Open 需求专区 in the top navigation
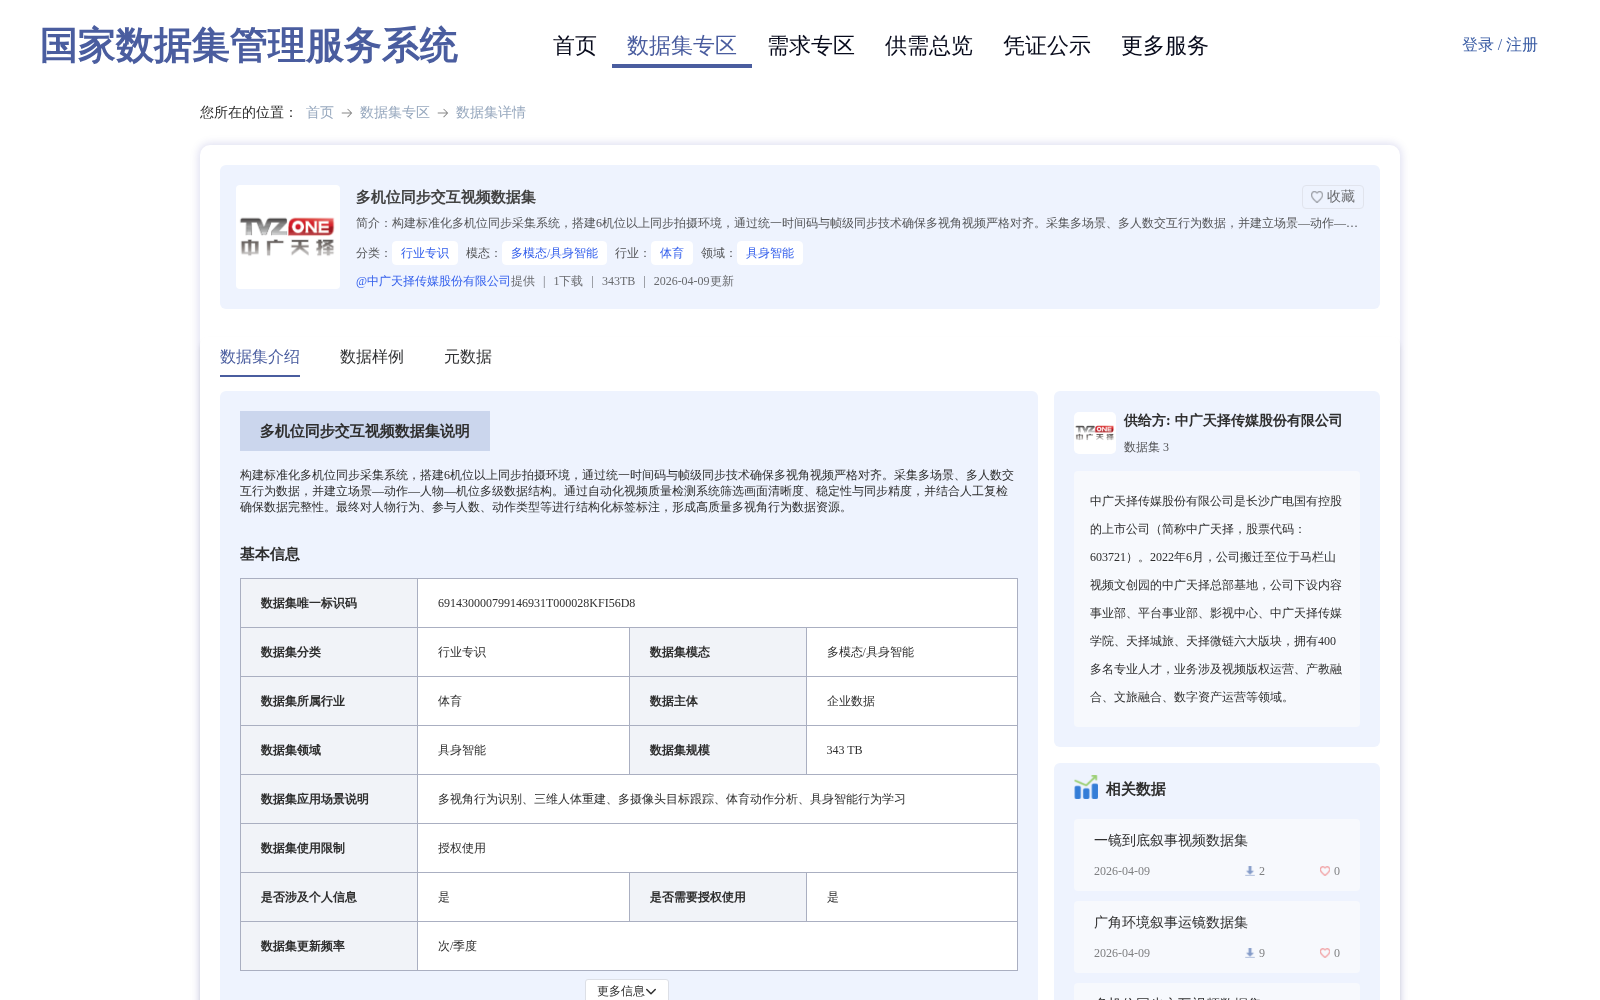This screenshot has height=1000, width=1600. point(811,46)
